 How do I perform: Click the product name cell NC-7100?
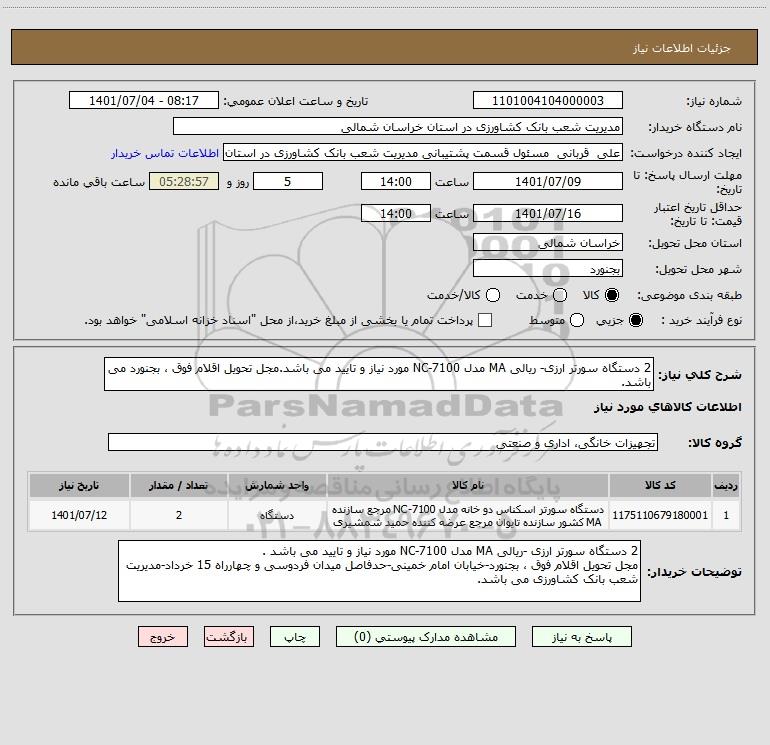tap(468, 515)
